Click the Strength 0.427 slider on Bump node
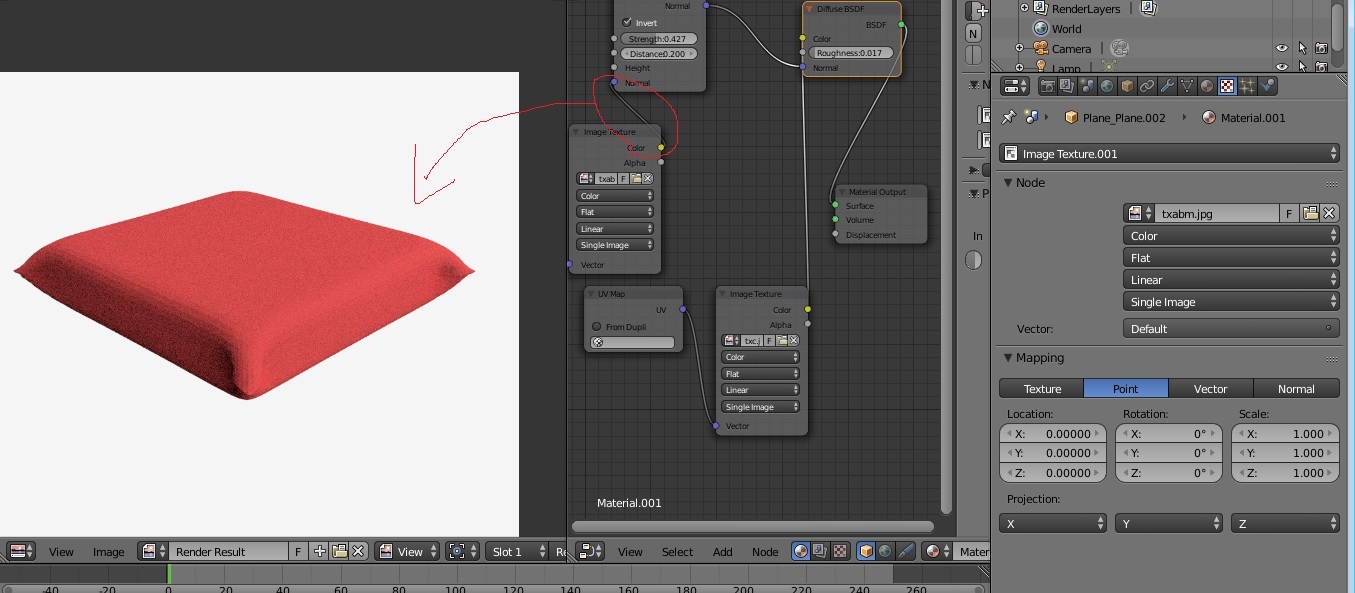 [658, 39]
